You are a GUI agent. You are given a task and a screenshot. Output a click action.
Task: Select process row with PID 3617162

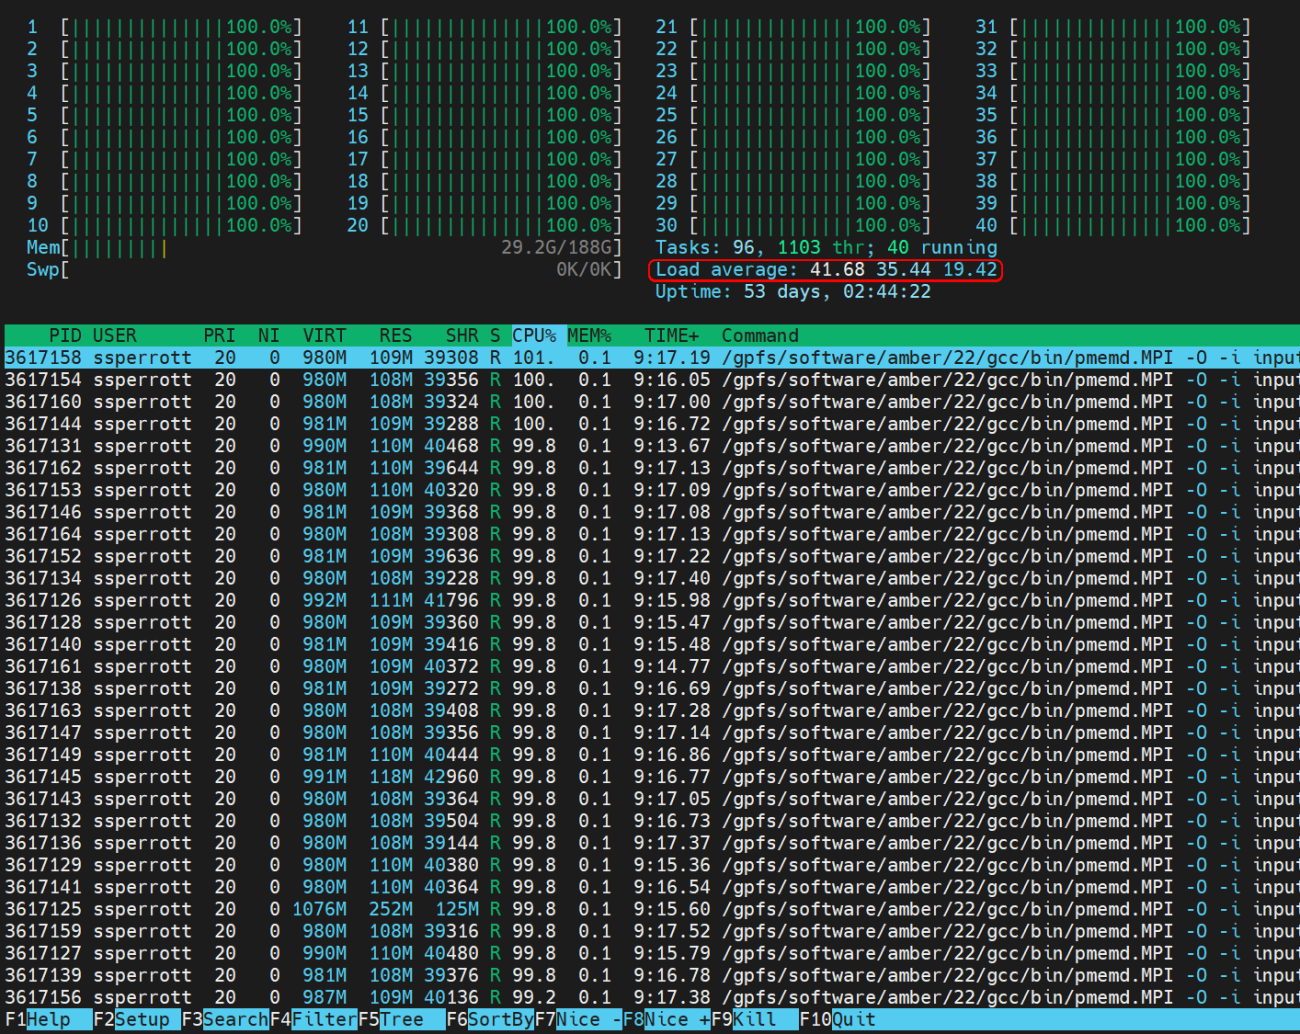652,468
